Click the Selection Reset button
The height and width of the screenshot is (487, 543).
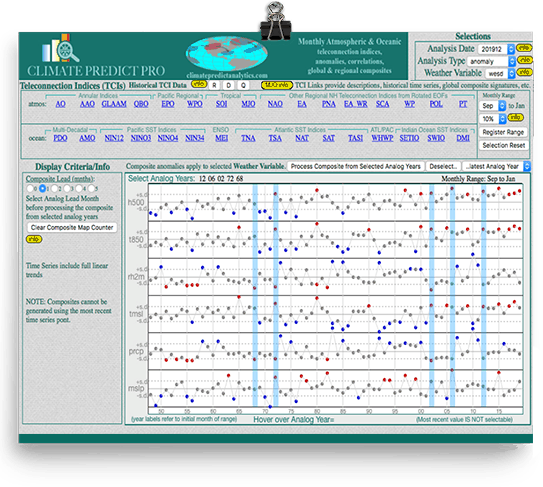tap(504, 145)
